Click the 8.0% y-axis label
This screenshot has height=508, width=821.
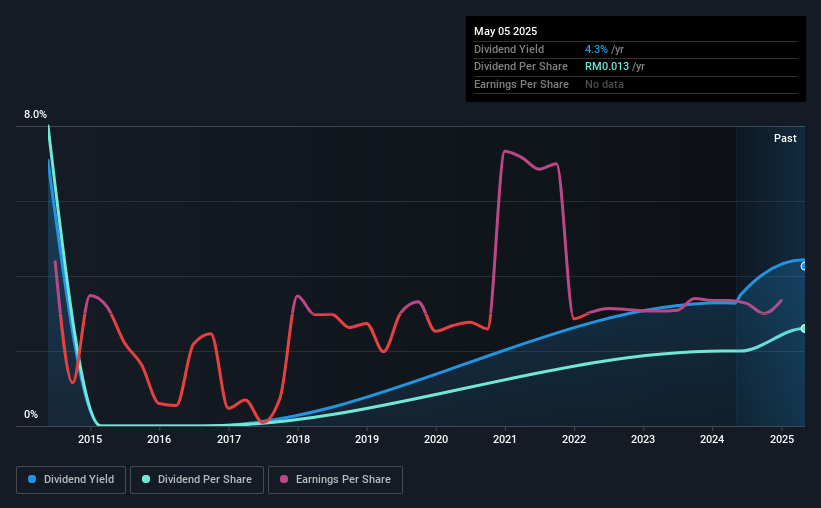[35, 114]
